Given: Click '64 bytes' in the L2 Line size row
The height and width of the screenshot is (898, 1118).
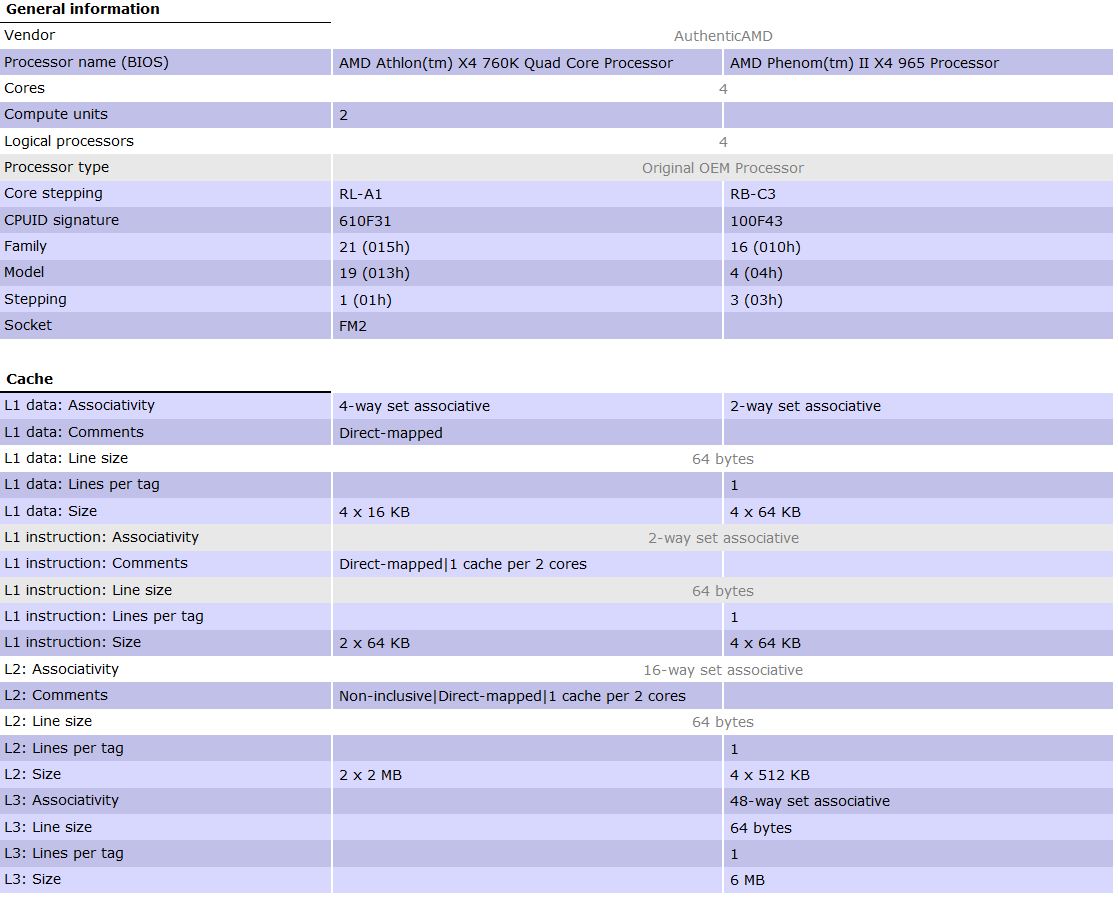Looking at the screenshot, I should click(722, 723).
